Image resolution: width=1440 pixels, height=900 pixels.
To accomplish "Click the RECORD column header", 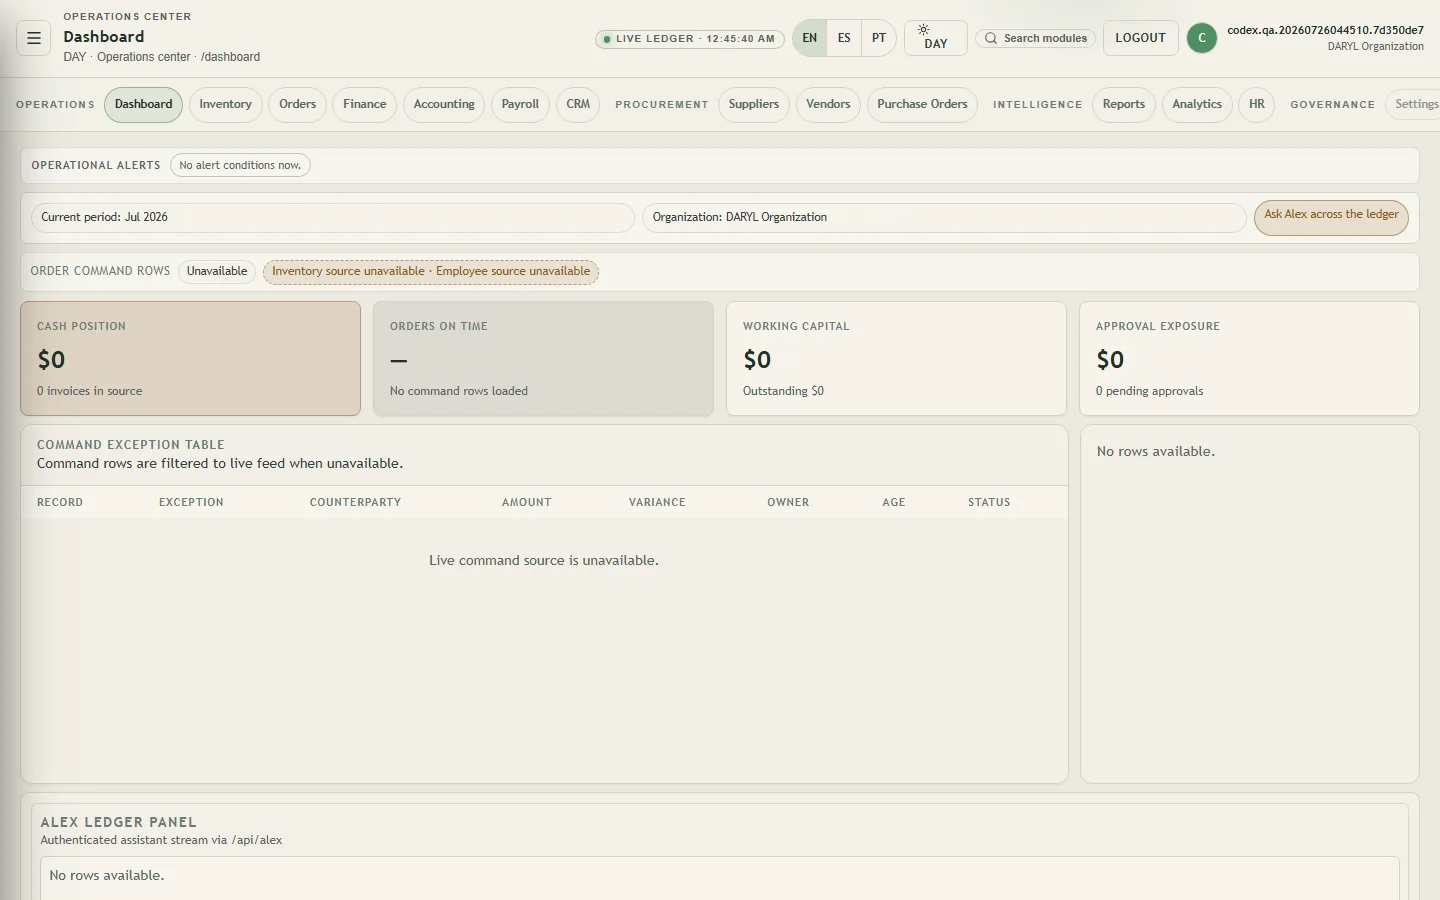I will pos(60,502).
